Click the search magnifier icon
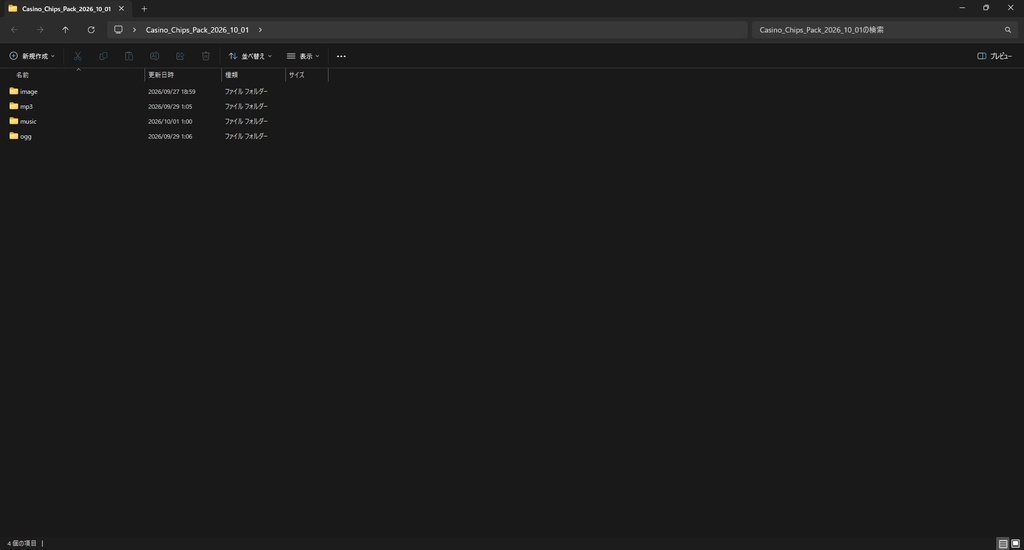1024x550 pixels. tap(1008, 30)
